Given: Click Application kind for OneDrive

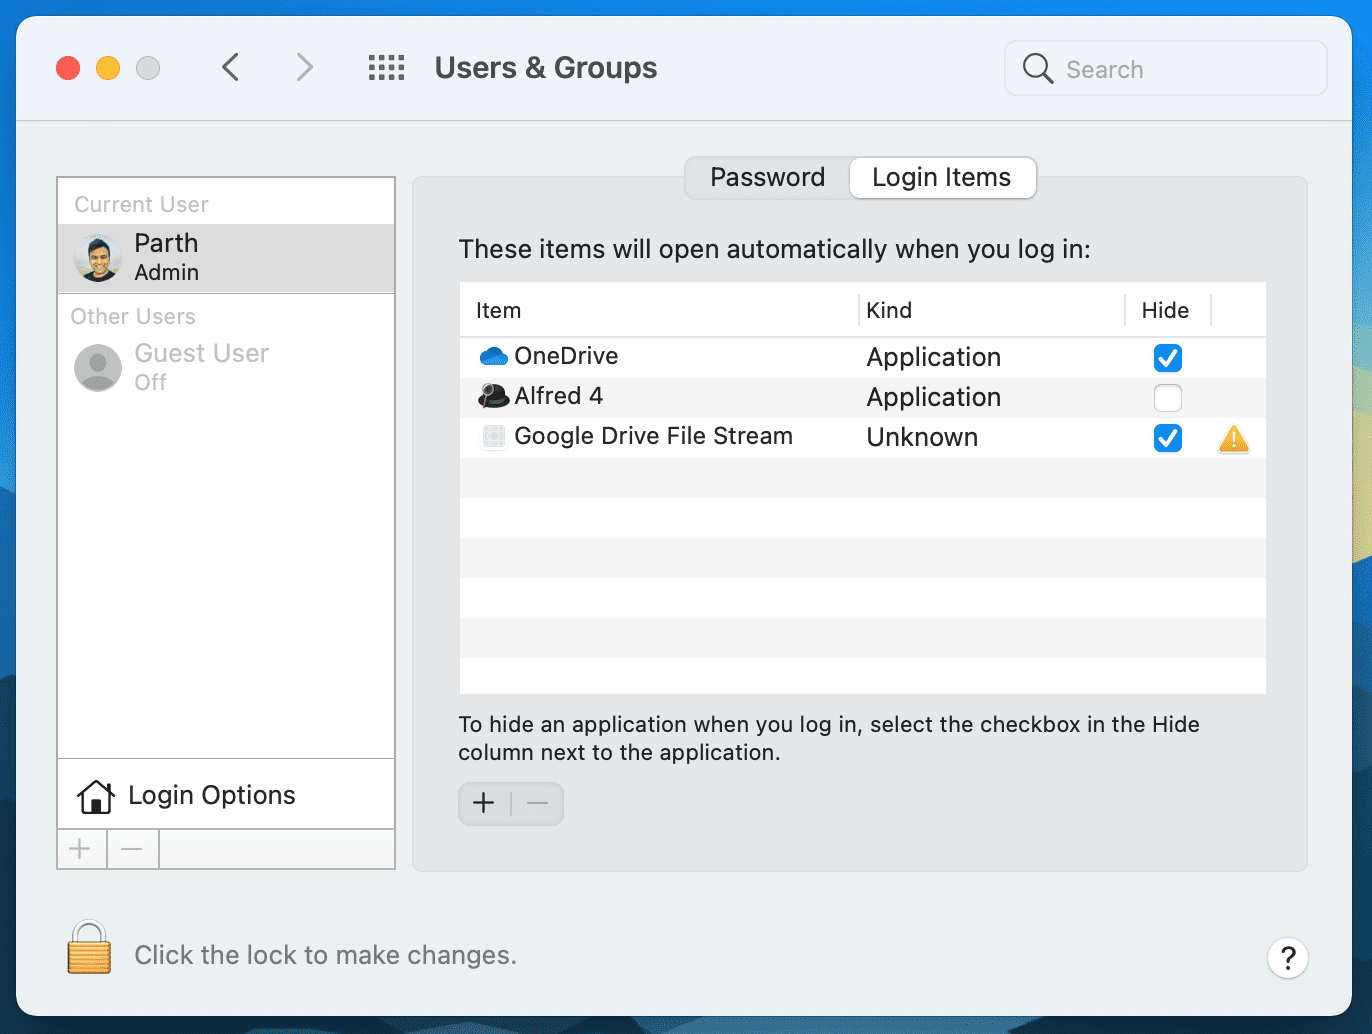Looking at the screenshot, I should coord(934,357).
